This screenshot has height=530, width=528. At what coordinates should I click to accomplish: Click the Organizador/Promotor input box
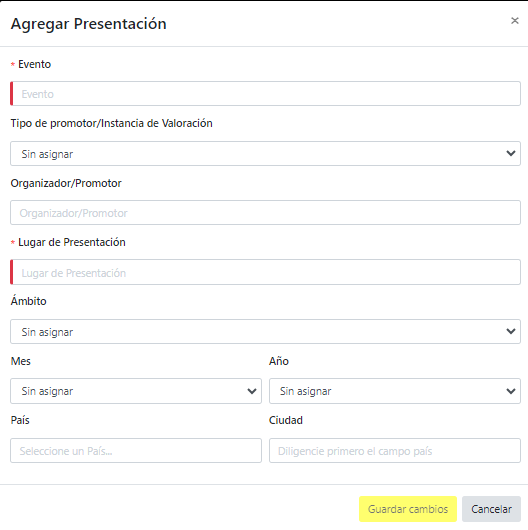265,213
